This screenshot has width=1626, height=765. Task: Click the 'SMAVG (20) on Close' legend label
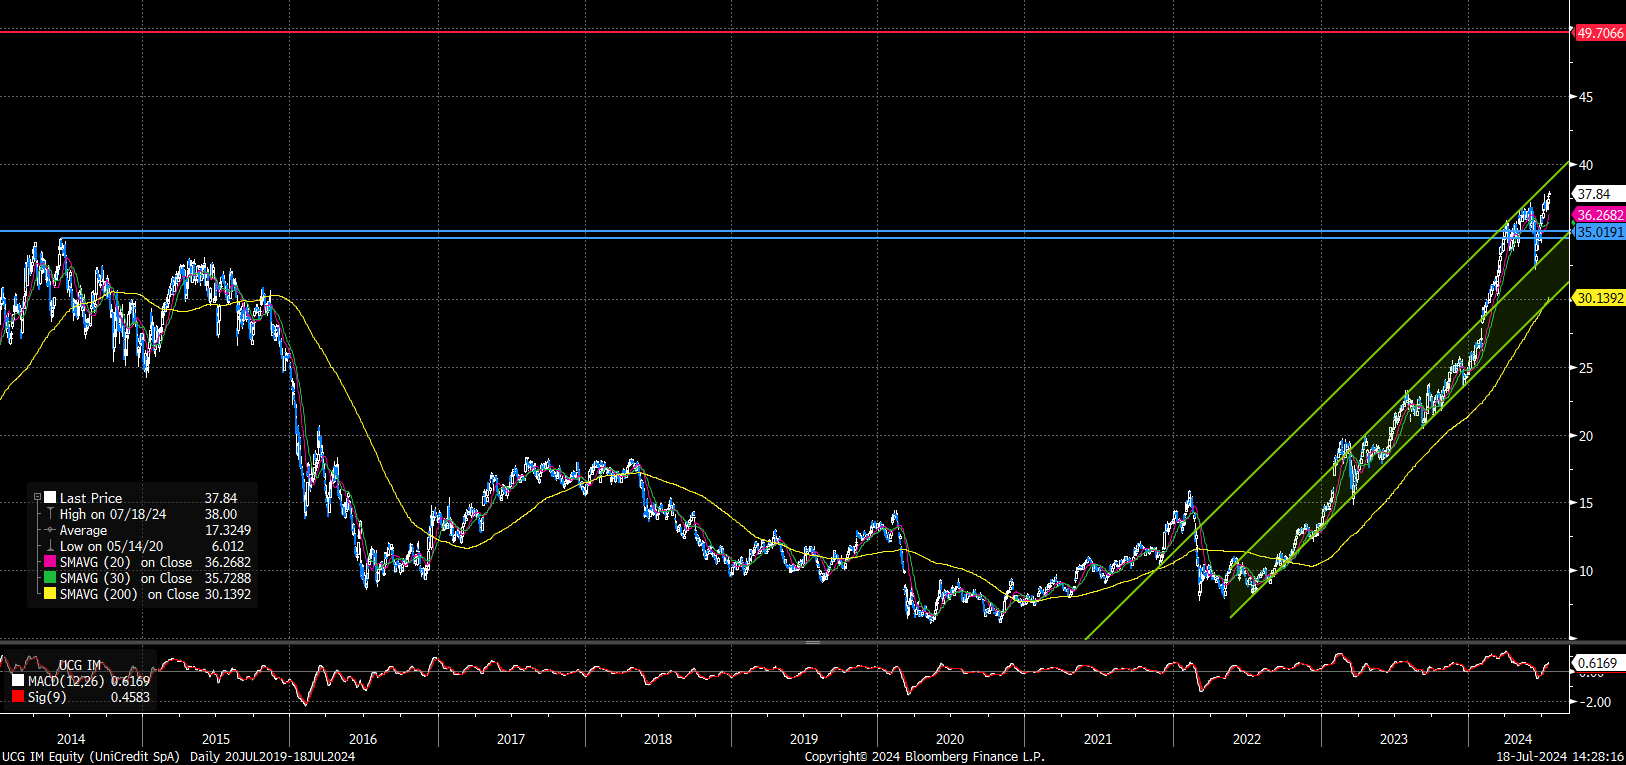click(125, 563)
